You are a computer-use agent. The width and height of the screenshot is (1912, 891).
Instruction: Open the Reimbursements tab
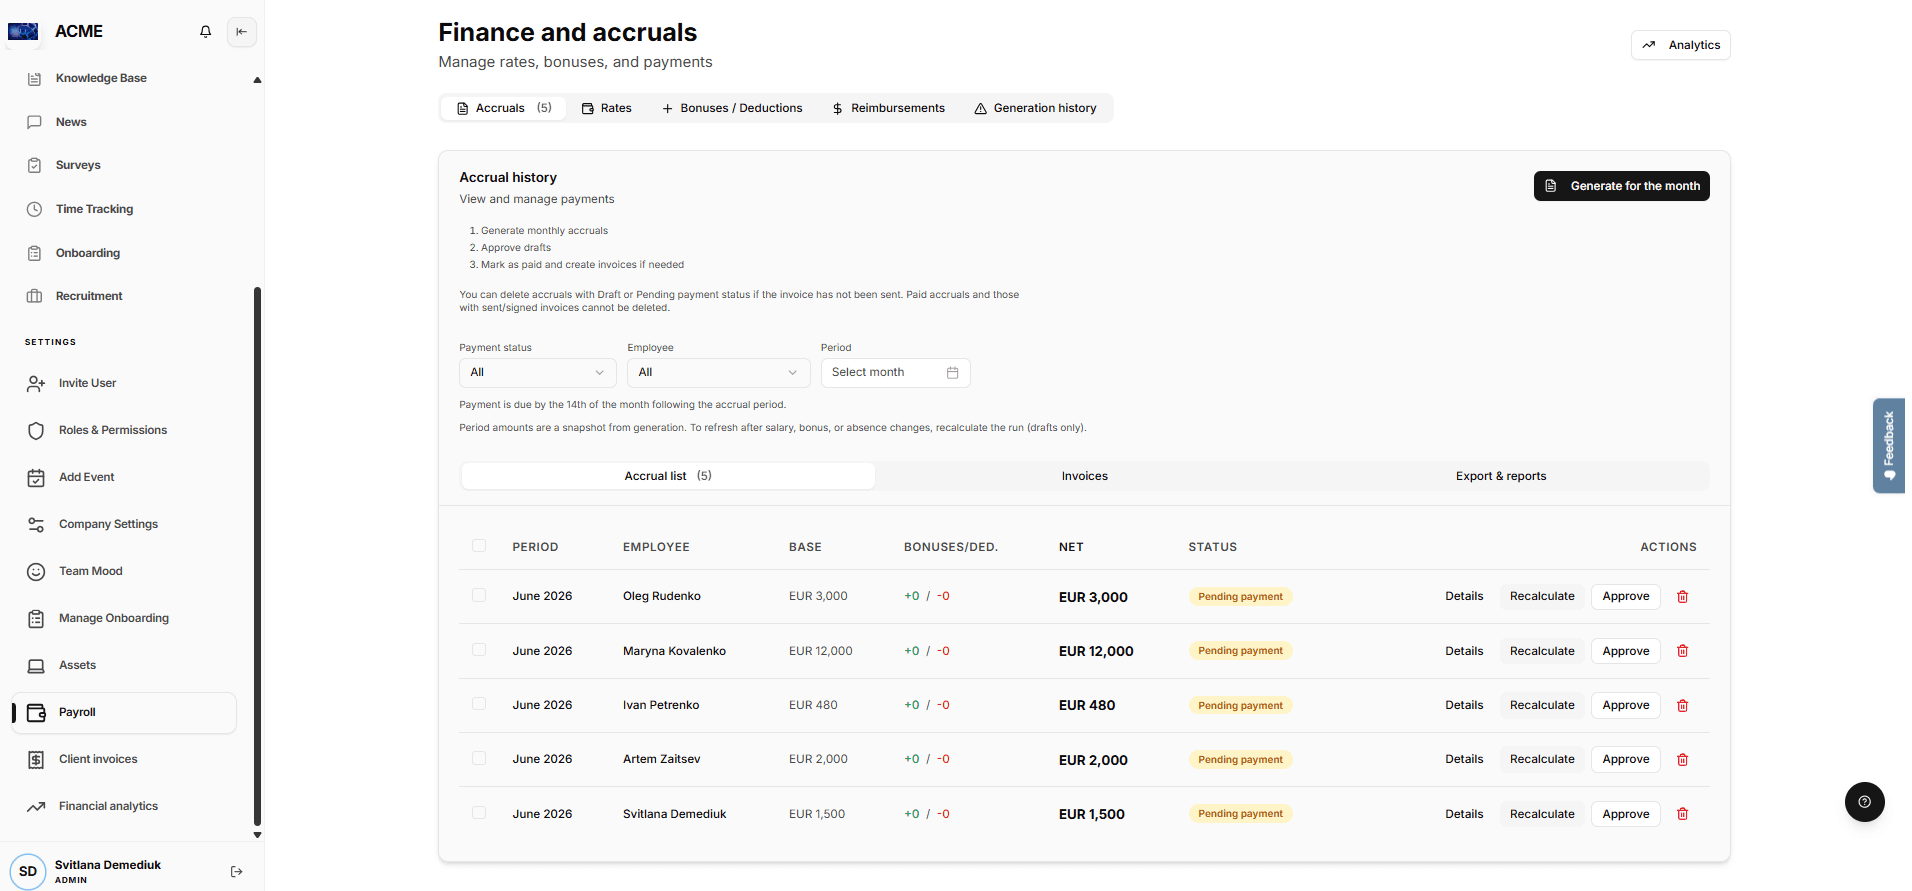(x=888, y=108)
